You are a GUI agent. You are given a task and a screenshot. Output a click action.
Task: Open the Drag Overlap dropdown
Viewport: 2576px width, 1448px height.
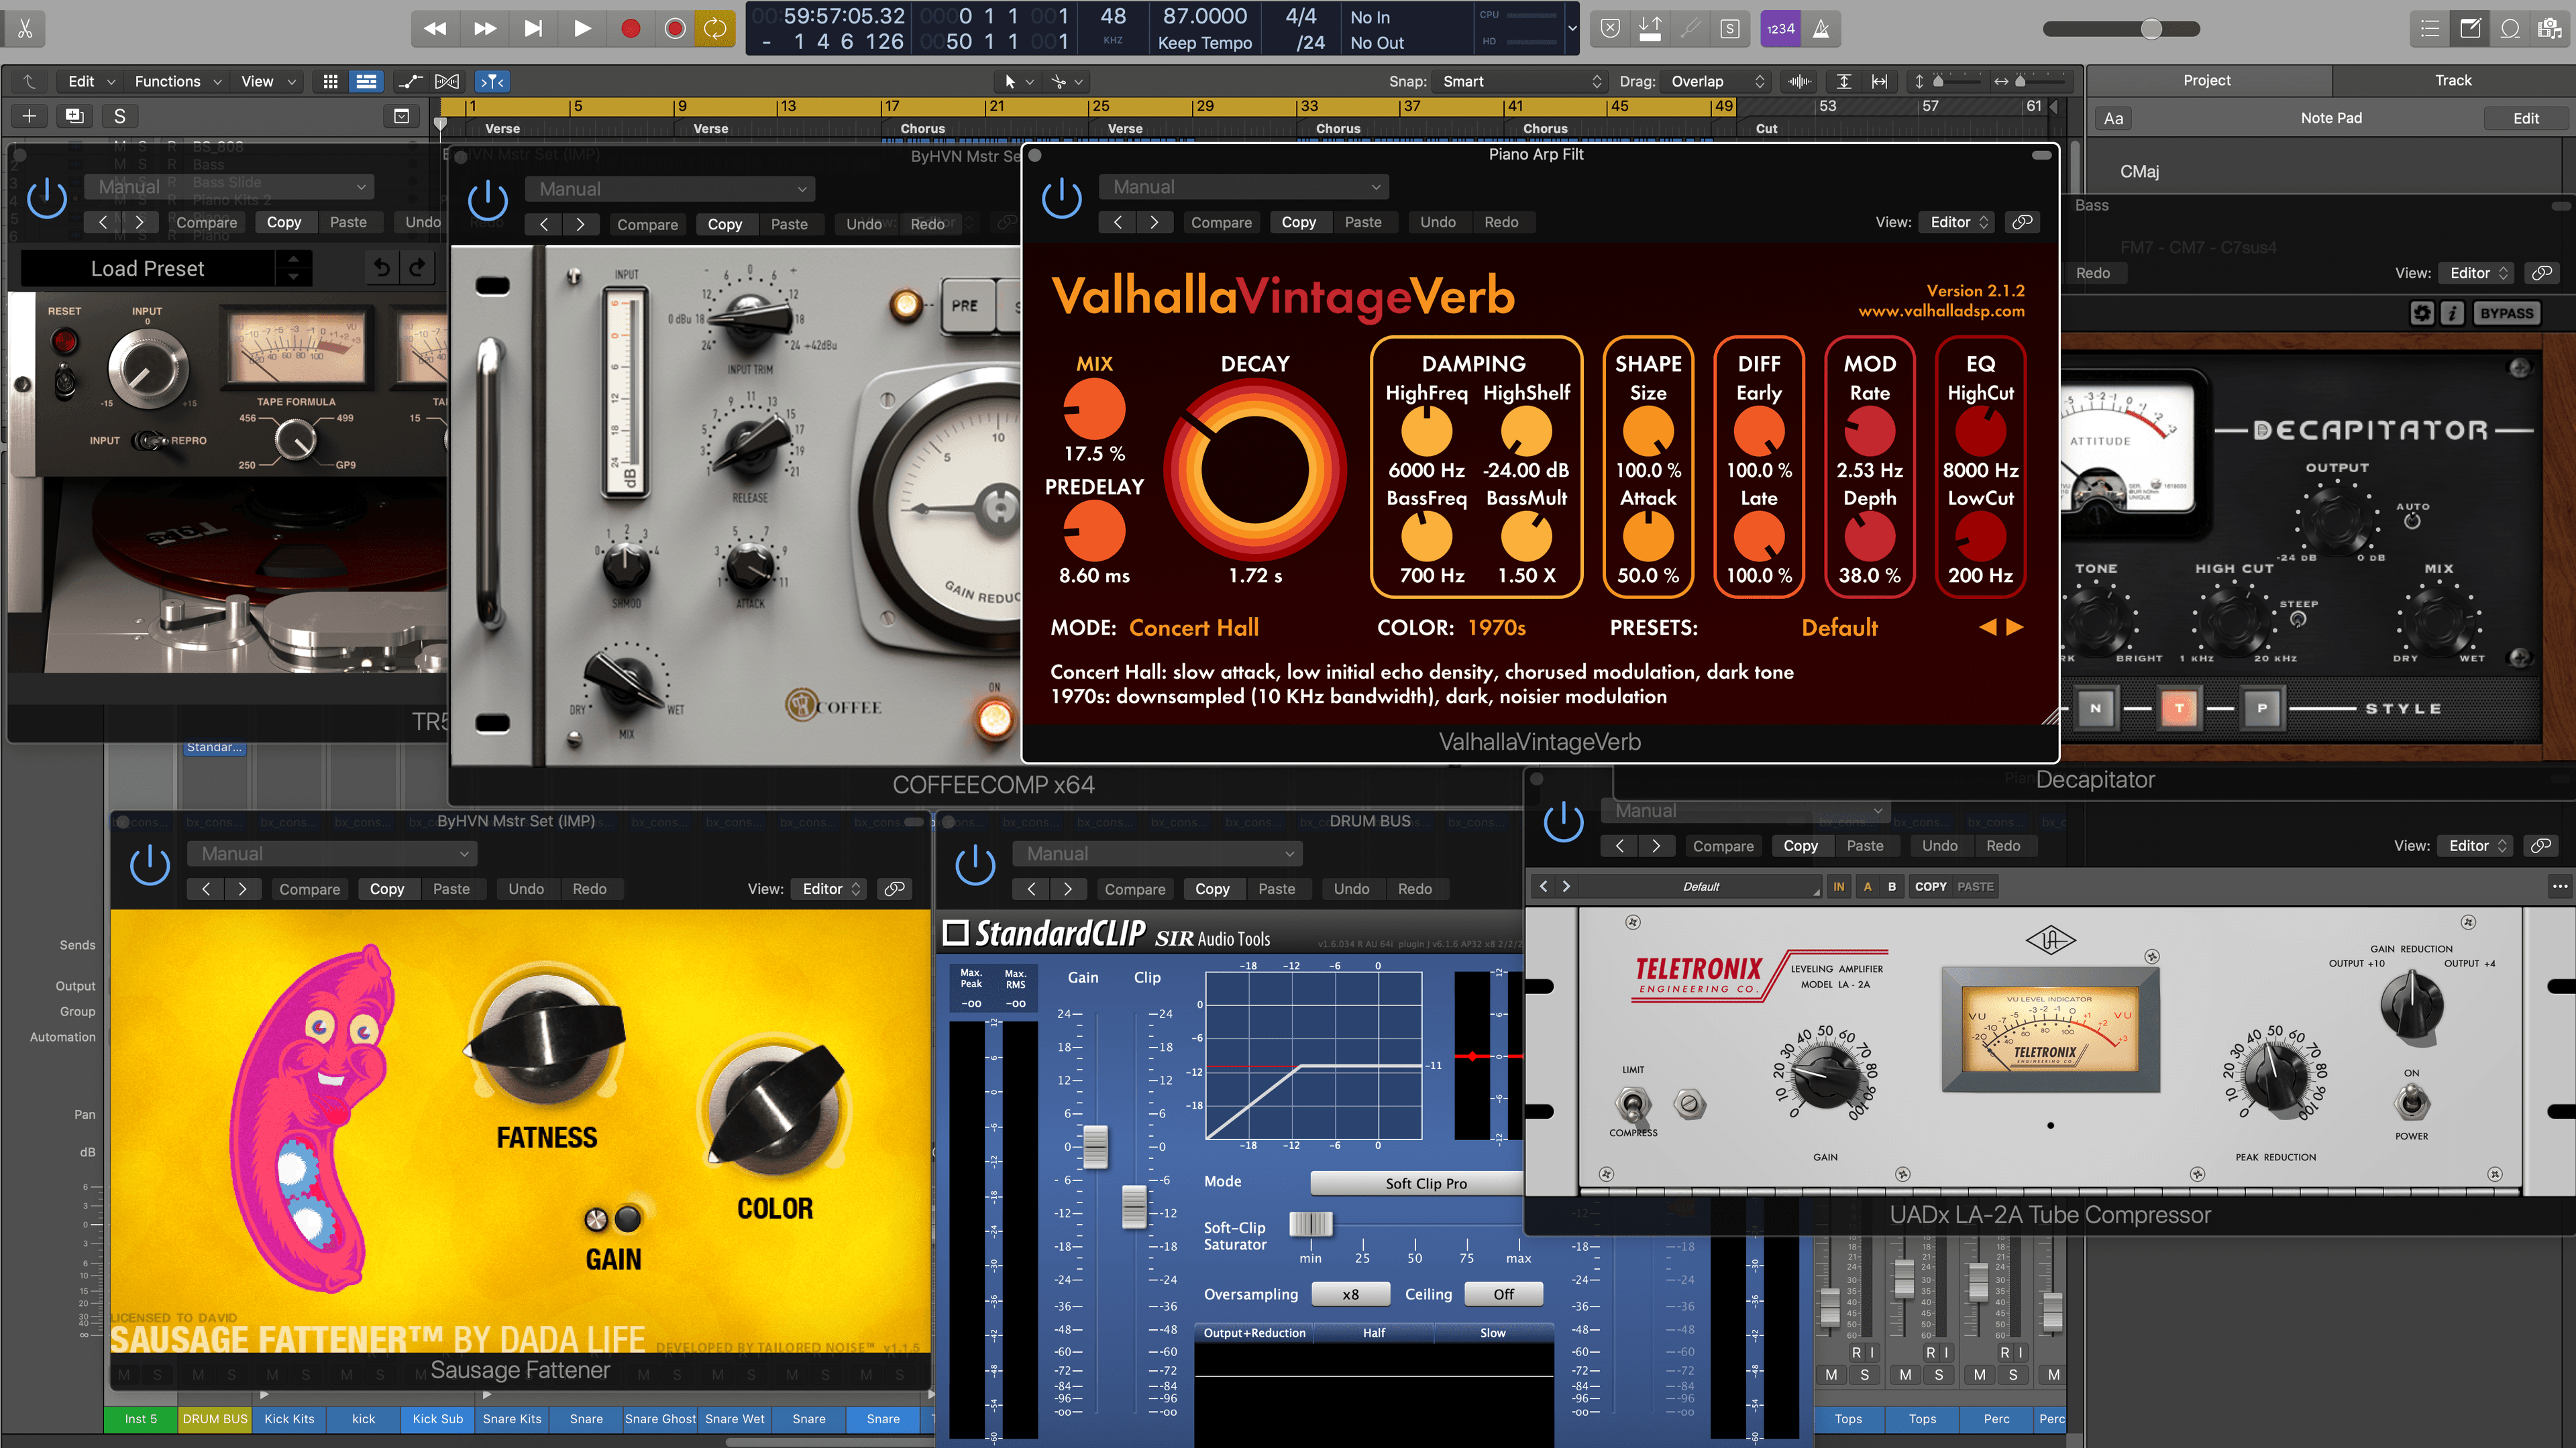[x=1717, y=81]
